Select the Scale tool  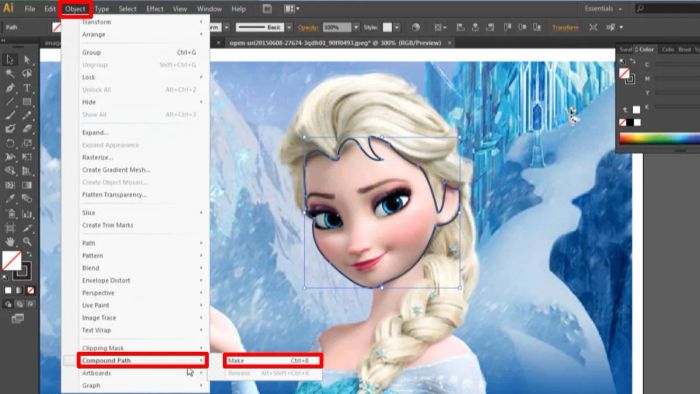tap(27, 143)
